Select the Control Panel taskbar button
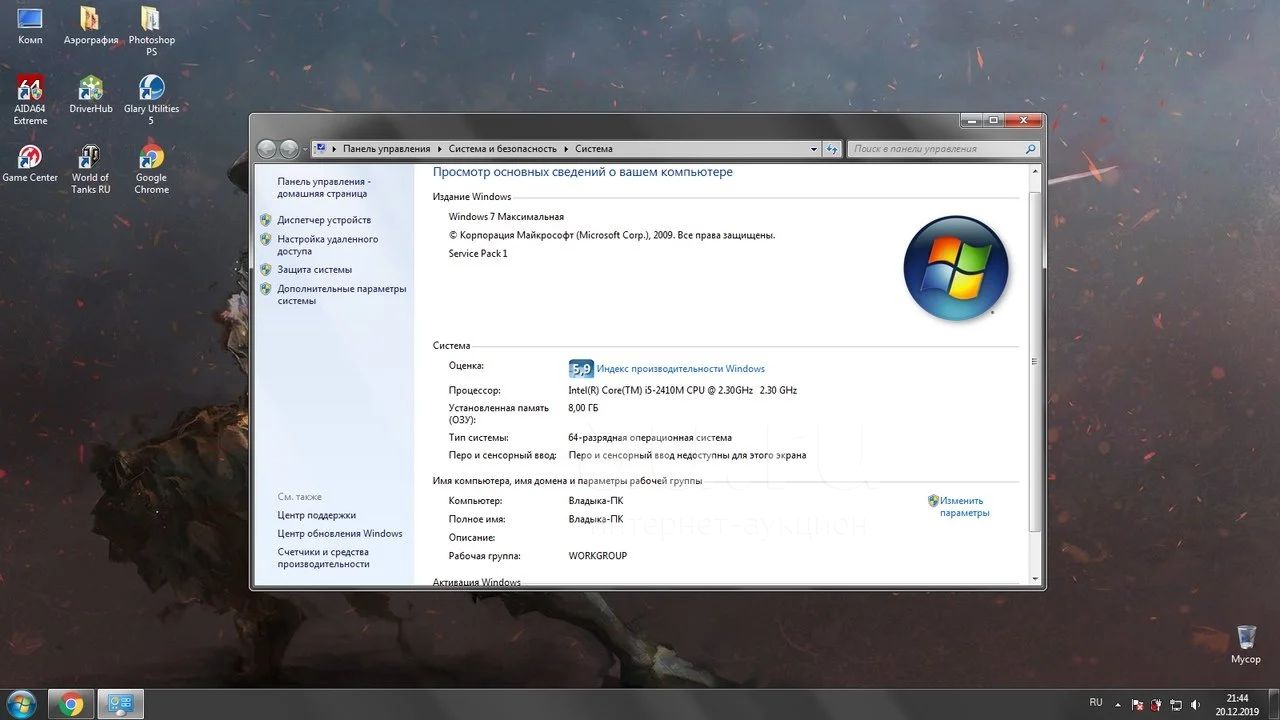The image size is (1280, 720). pos(121,704)
